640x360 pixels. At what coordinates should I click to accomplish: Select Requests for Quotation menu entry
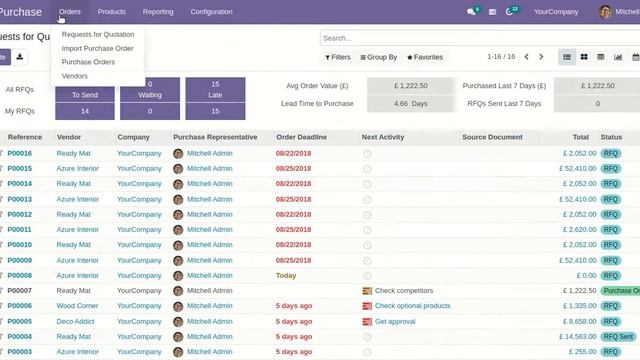(98, 34)
